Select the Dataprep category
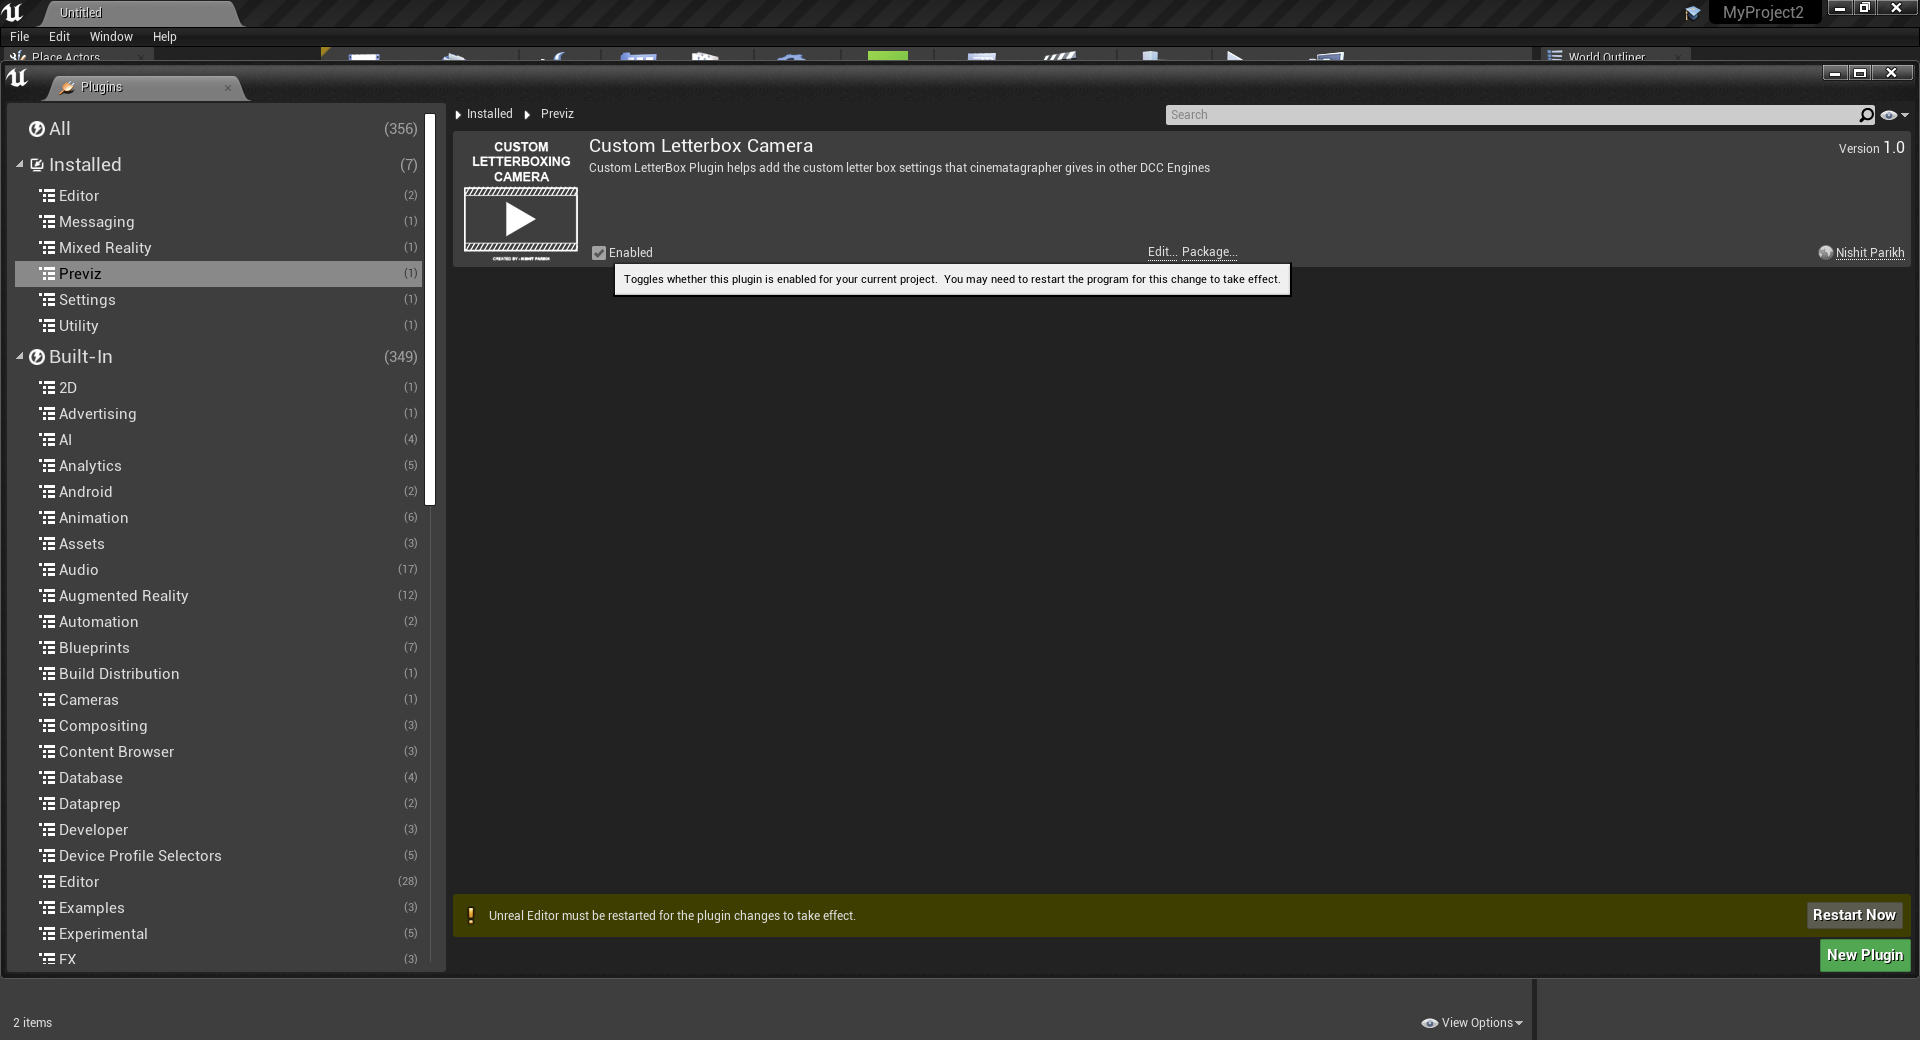The image size is (1920, 1040). [x=218, y=804]
